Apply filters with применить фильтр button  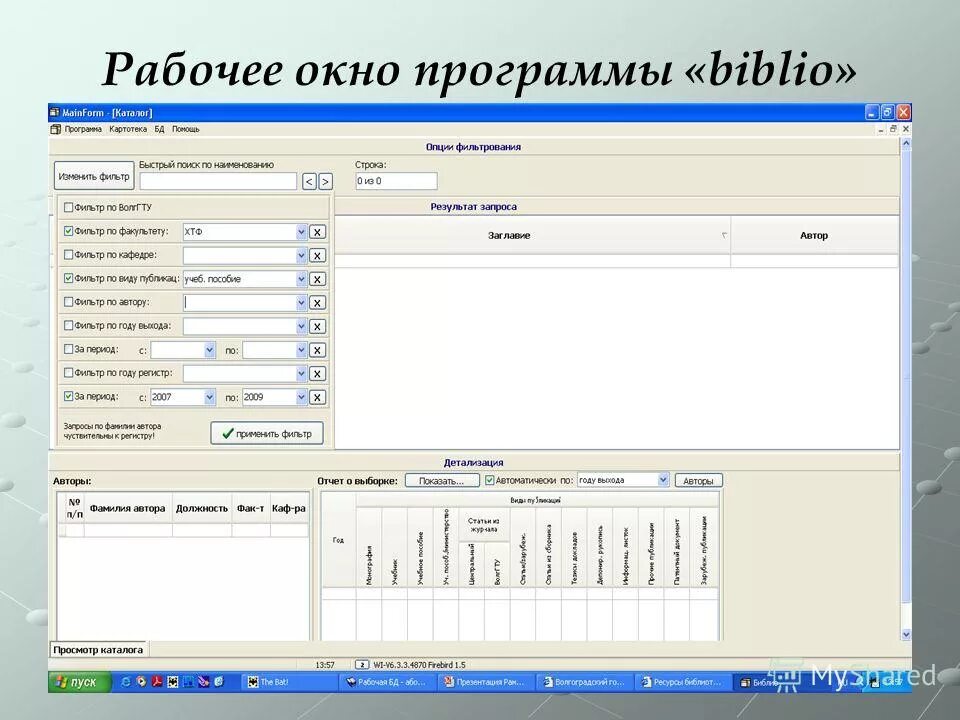(x=266, y=433)
